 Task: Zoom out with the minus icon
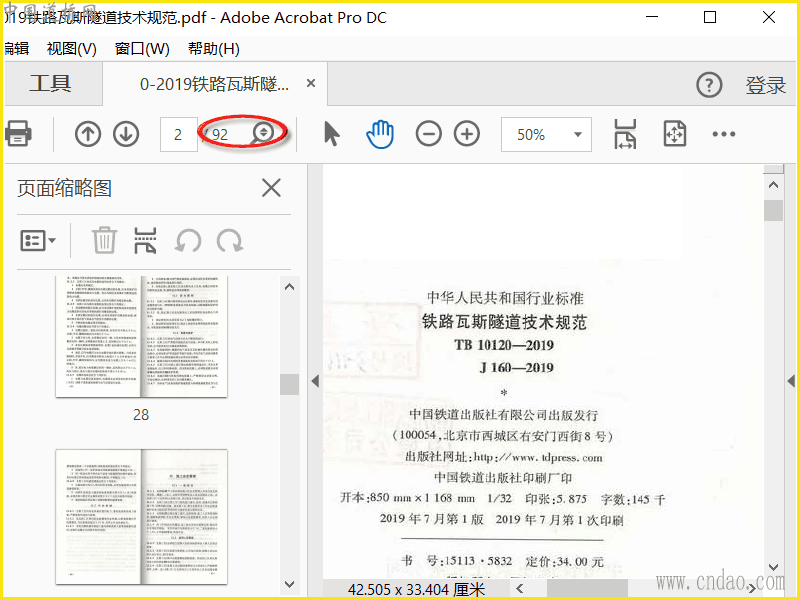click(x=429, y=134)
